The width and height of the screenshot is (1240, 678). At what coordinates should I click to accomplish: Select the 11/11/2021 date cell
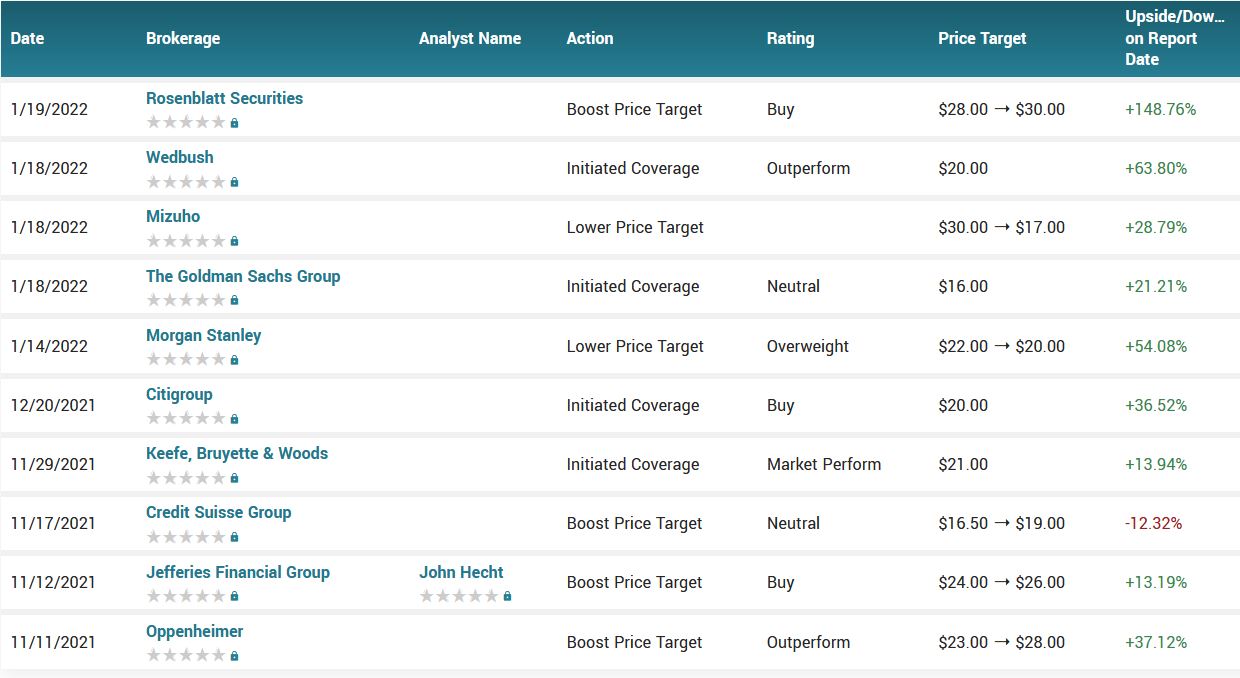tap(53, 642)
